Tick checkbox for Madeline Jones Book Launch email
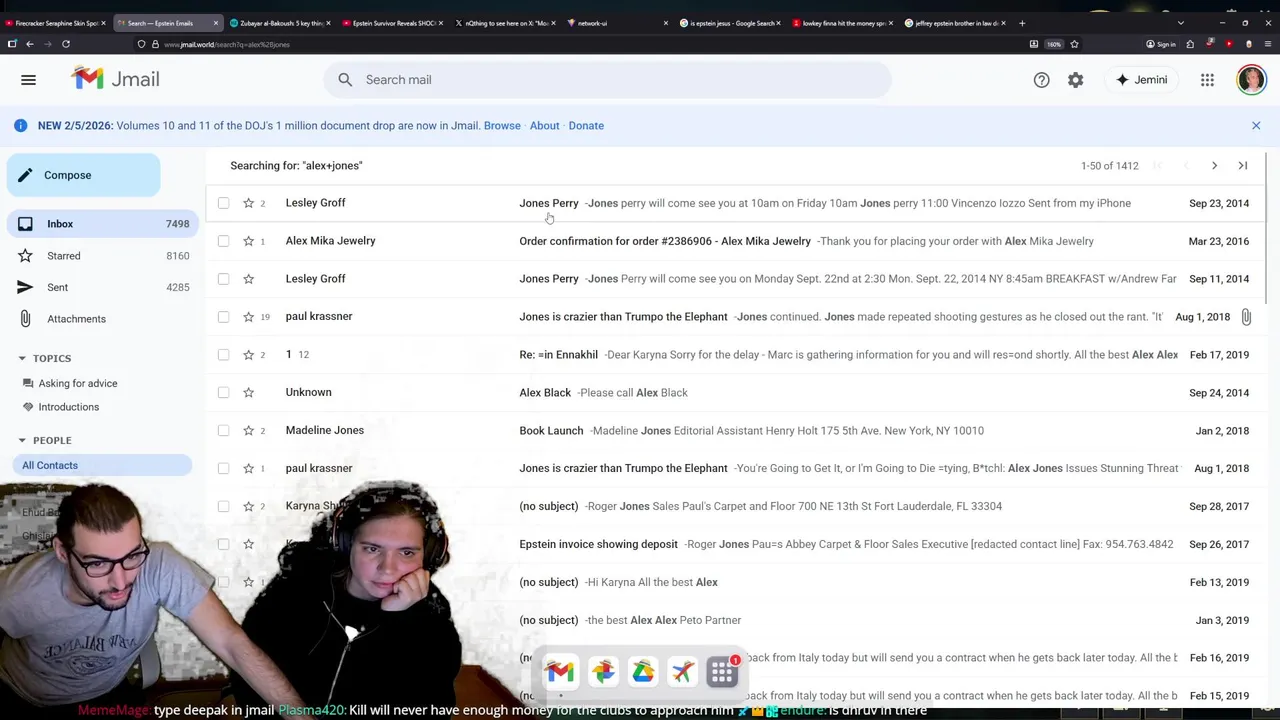Image resolution: width=1280 pixels, height=720 pixels. (x=223, y=431)
